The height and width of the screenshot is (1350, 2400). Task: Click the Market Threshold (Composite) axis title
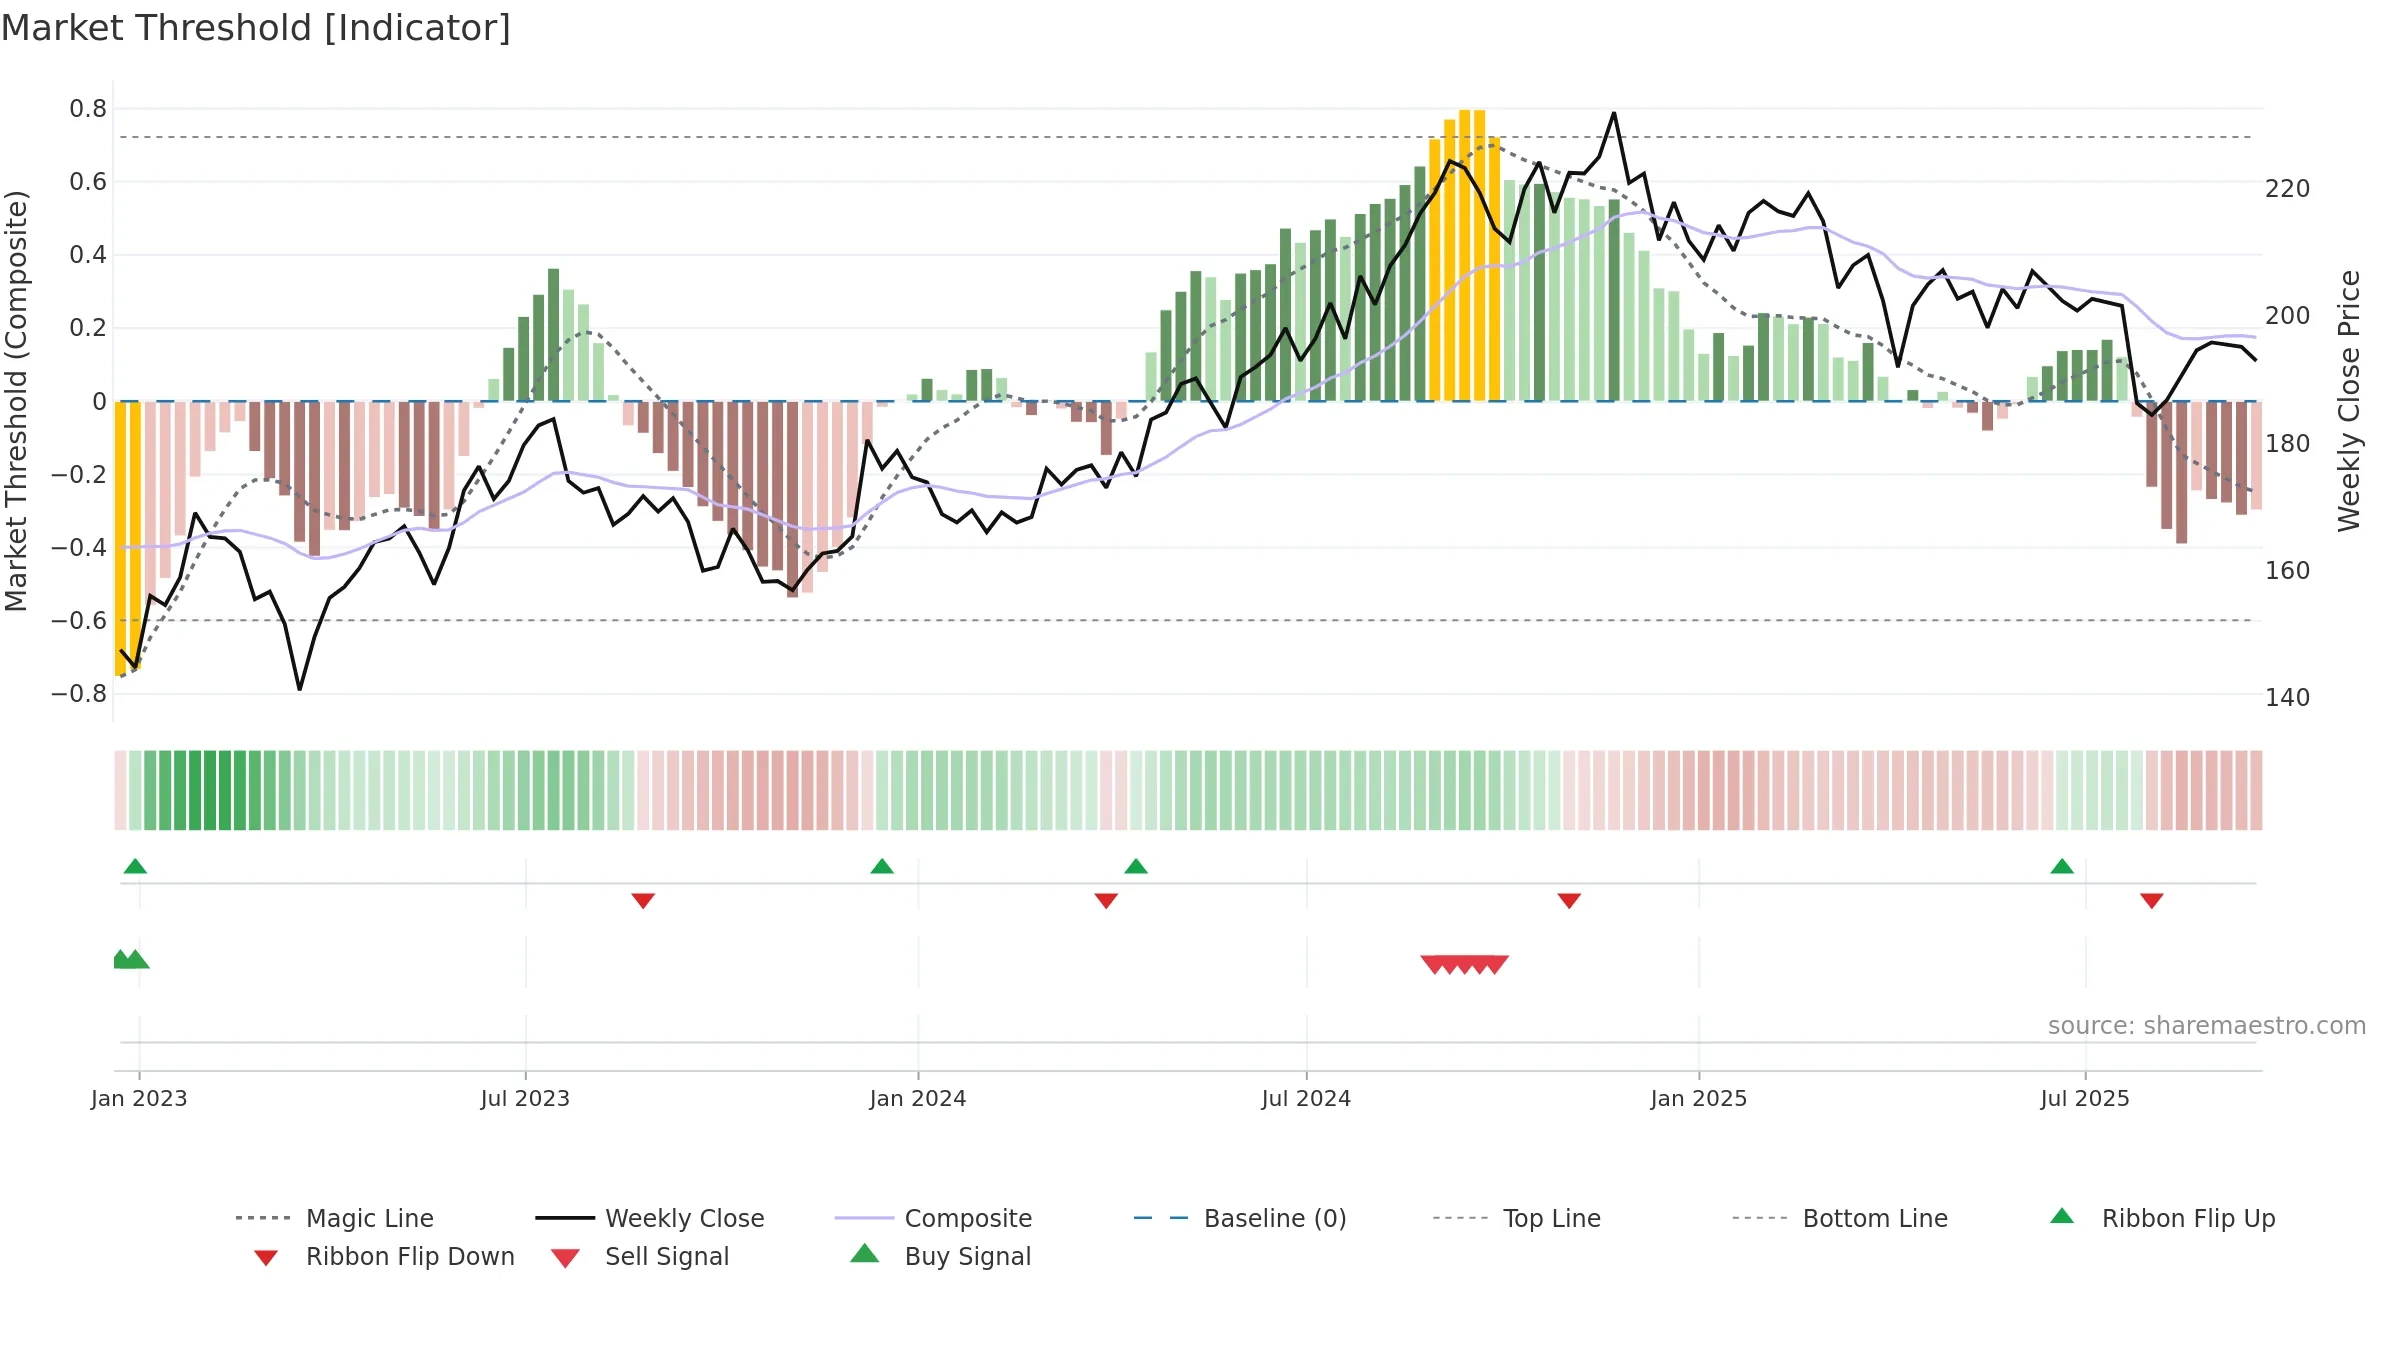click(16, 401)
